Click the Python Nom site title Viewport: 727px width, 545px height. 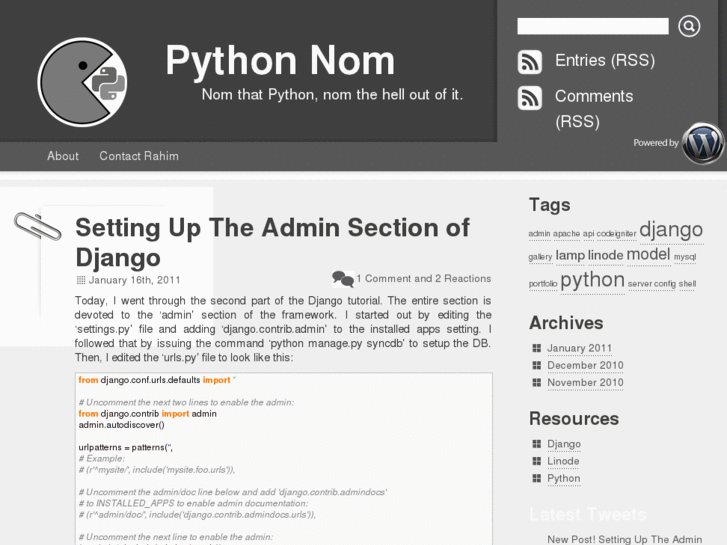(x=280, y=60)
